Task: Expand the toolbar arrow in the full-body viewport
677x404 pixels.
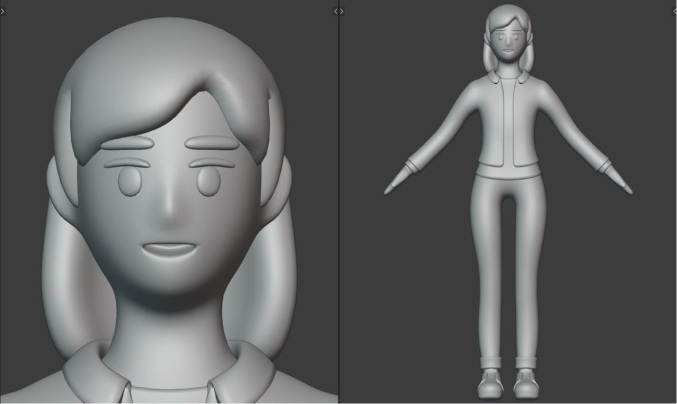Action: click(x=342, y=12)
